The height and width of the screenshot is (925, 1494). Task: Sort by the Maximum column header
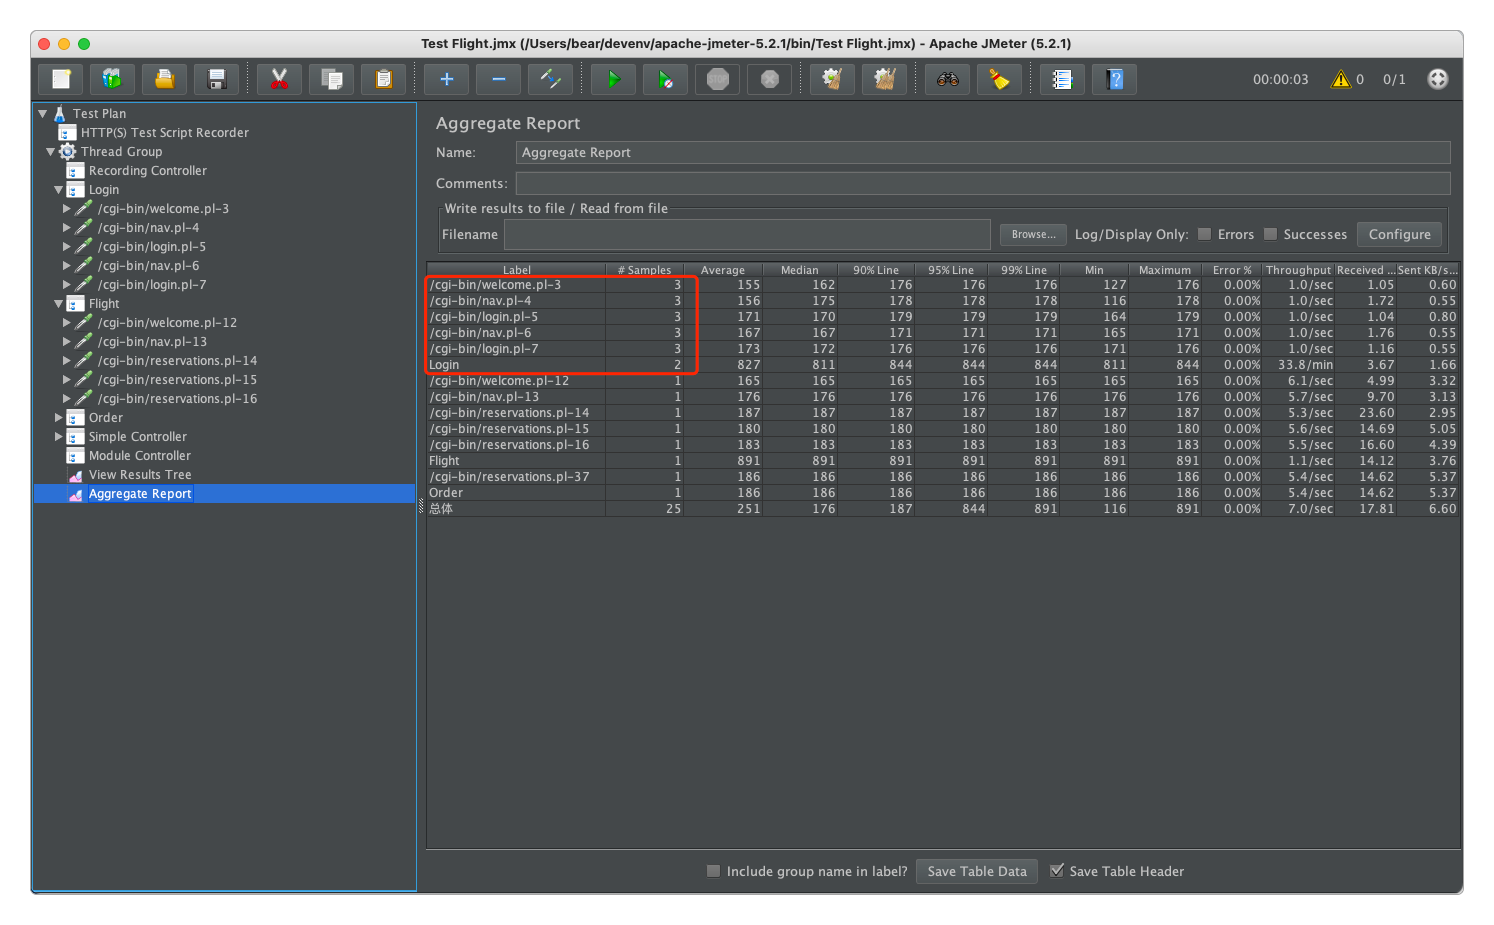[x=1165, y=270]
